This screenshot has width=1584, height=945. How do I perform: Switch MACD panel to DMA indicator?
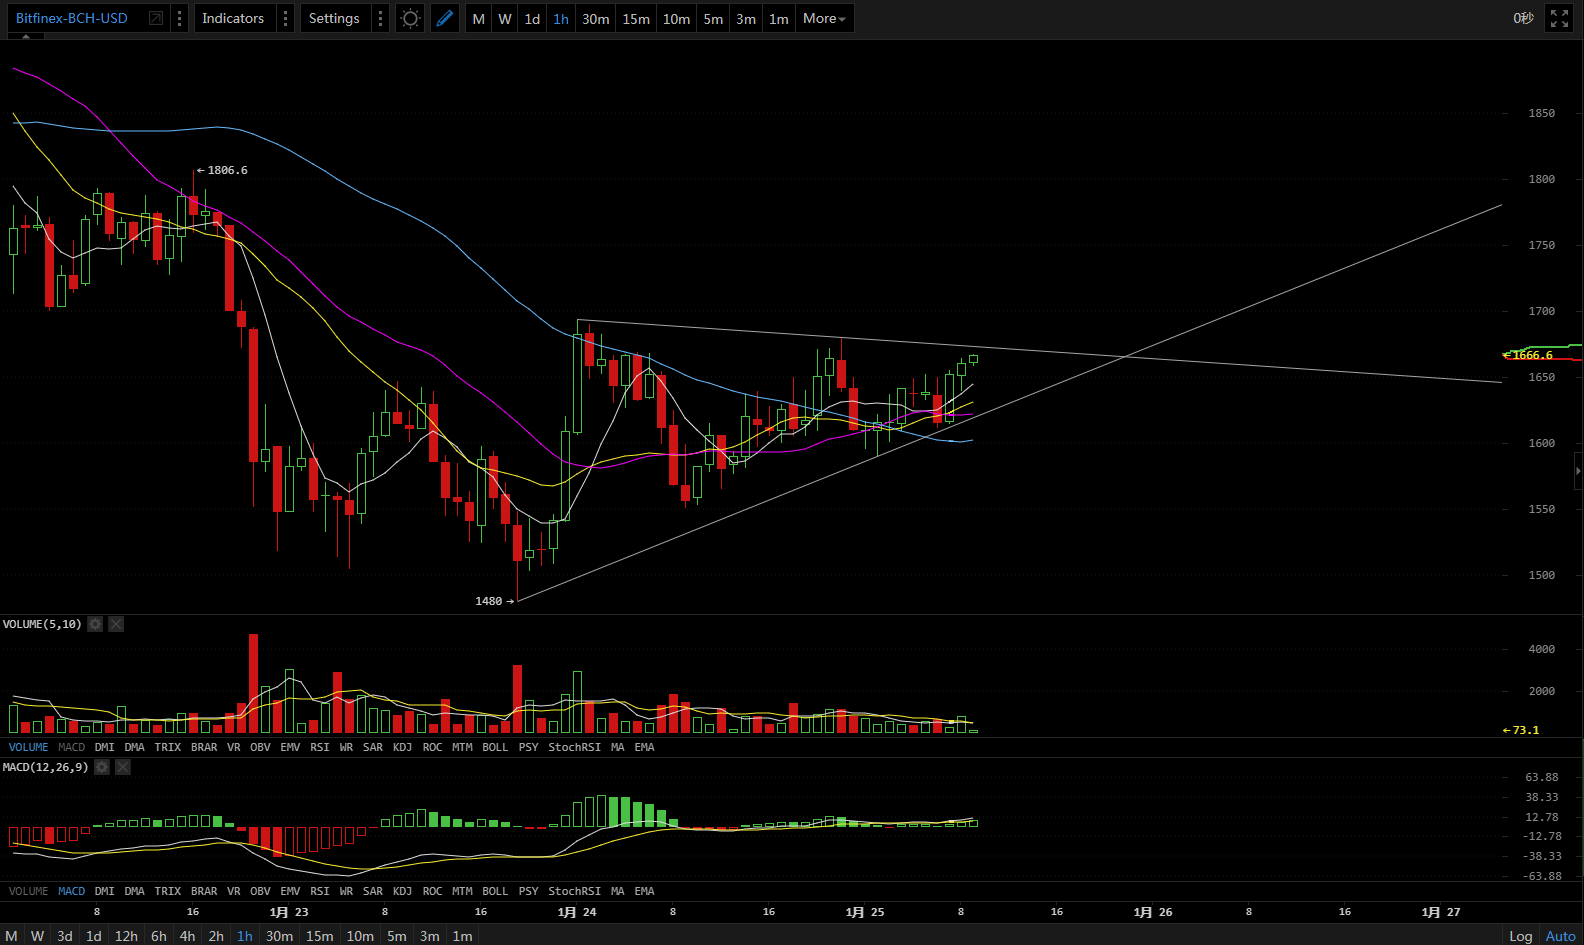coord(134,891)
